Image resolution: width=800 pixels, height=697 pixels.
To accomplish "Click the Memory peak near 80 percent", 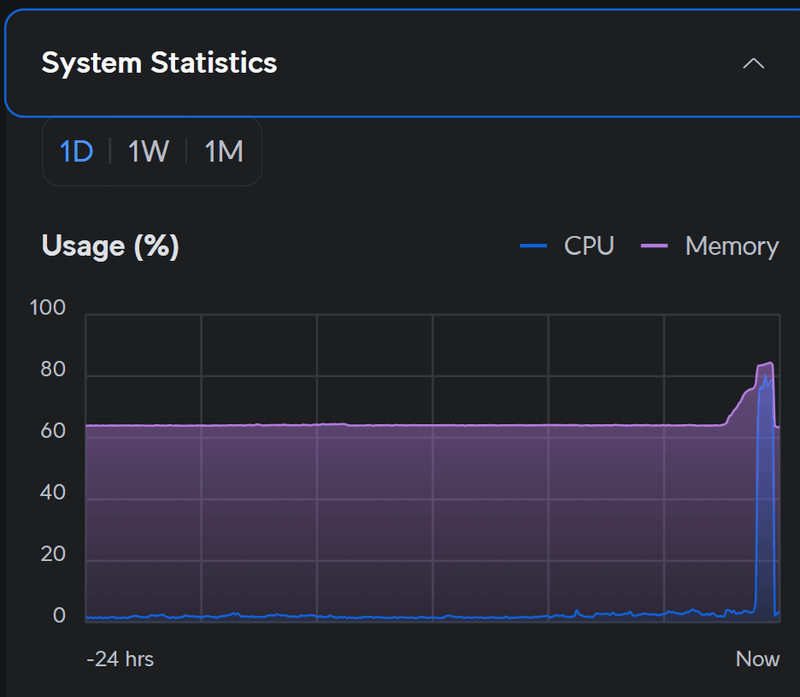I will coord(767,364).
